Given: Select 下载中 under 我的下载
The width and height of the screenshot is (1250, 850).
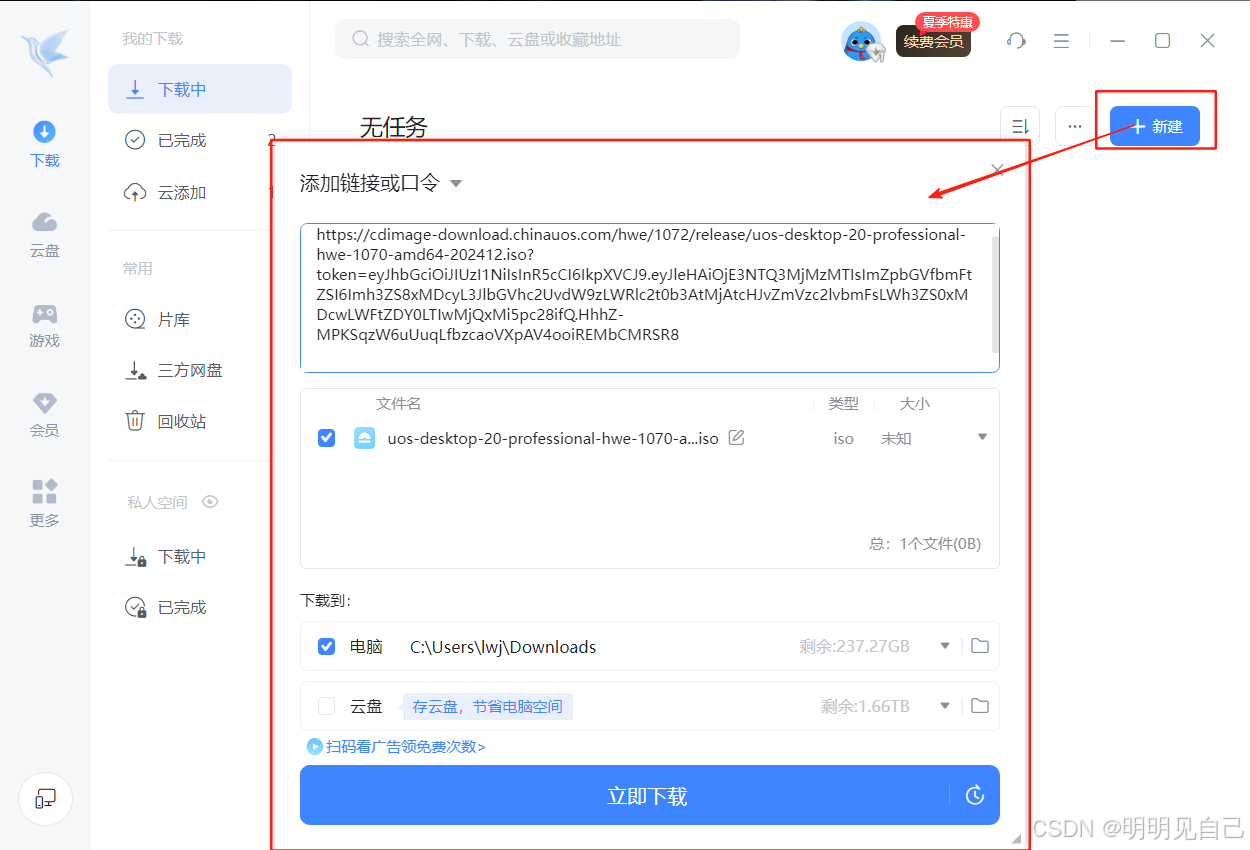Looking at the screenshot, I should coord(200,89).
